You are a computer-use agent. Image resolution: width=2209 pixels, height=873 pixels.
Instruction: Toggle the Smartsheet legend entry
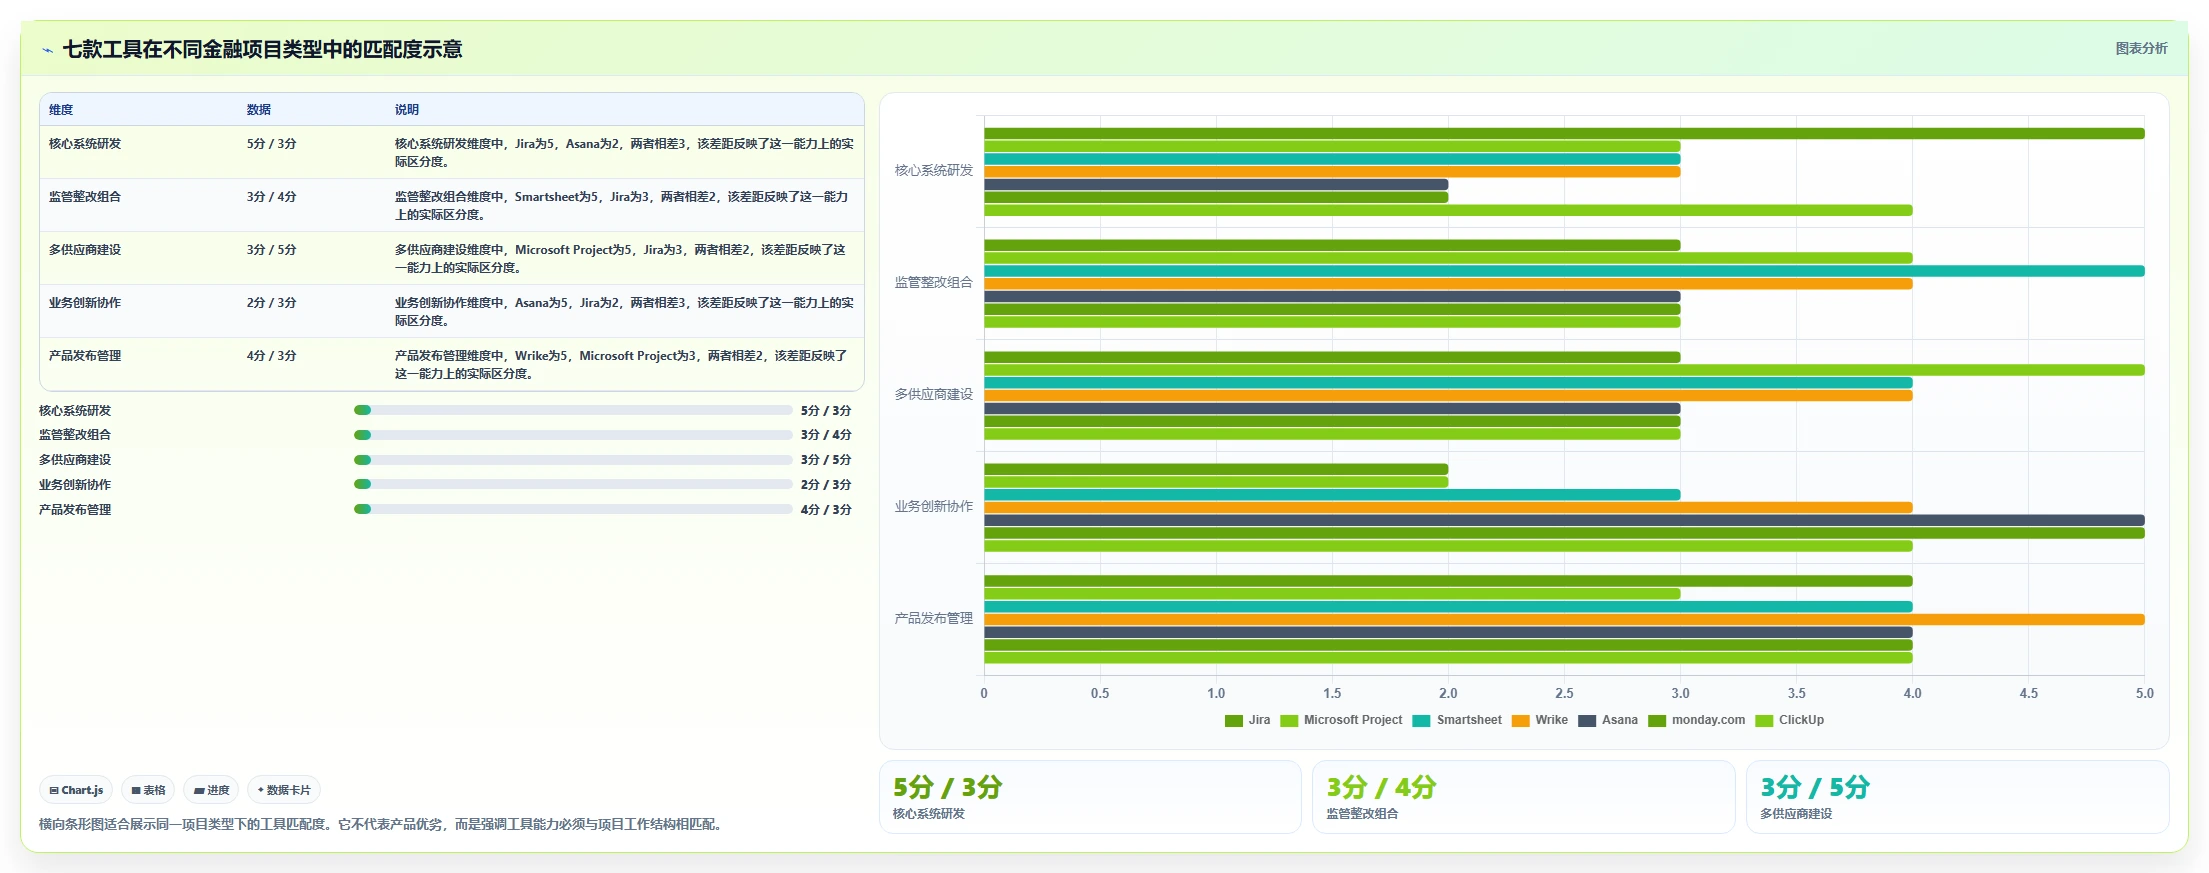[x=1457, y=720]
